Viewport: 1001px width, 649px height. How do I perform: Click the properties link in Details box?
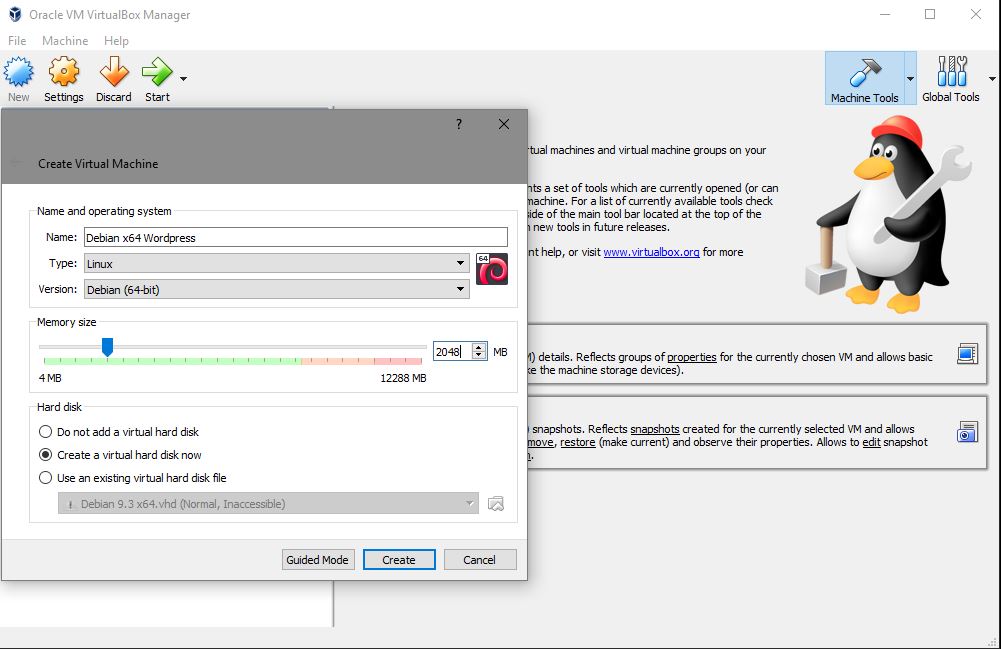pos(691,357)
